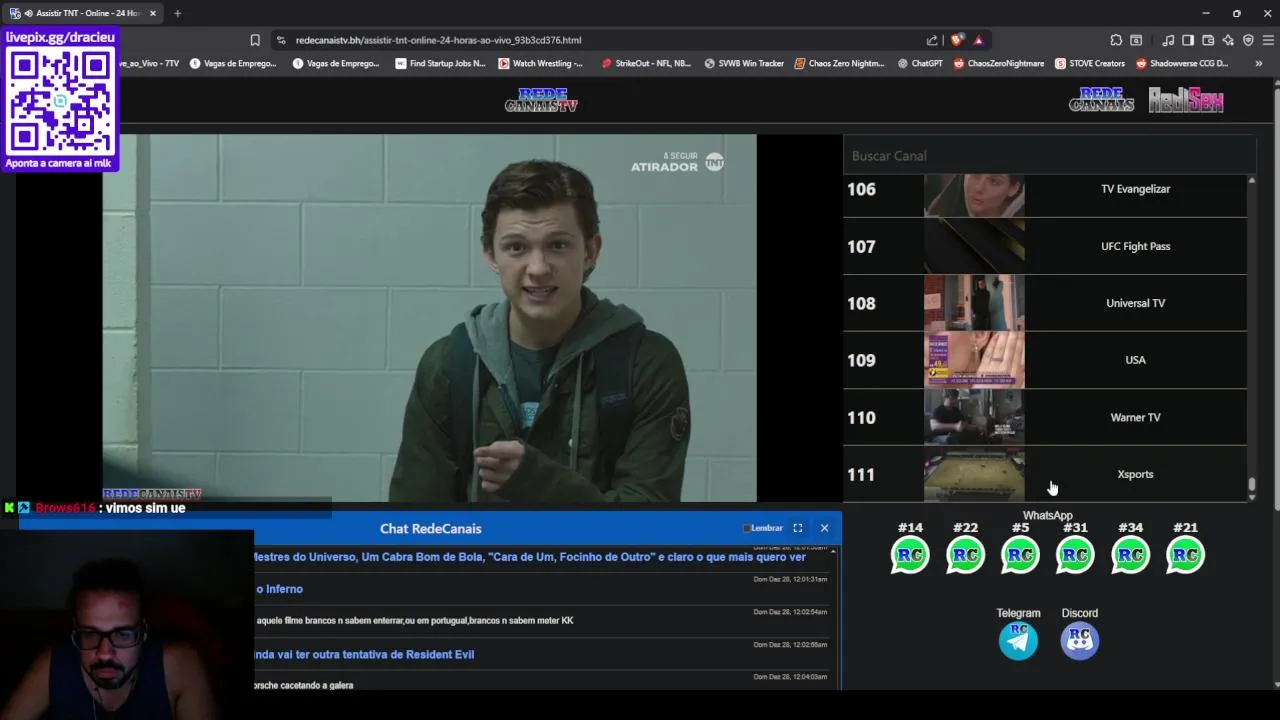Click the Xsports channel thumbnail

click(974, 474)
